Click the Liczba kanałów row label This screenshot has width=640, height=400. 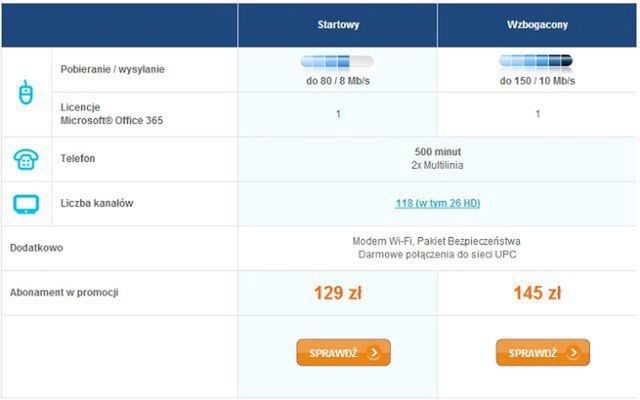98,203
